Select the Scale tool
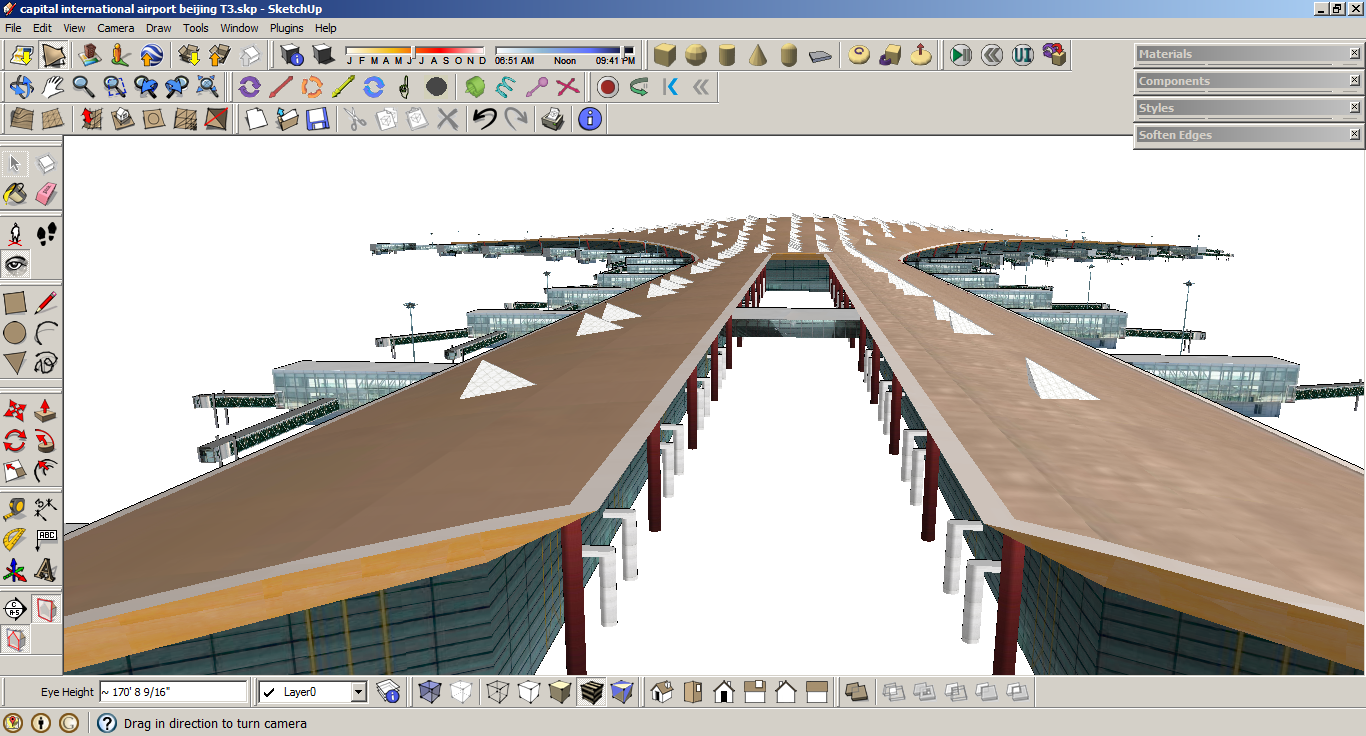The height and width of the screenshot is (736, 1366). click(15, 470)
